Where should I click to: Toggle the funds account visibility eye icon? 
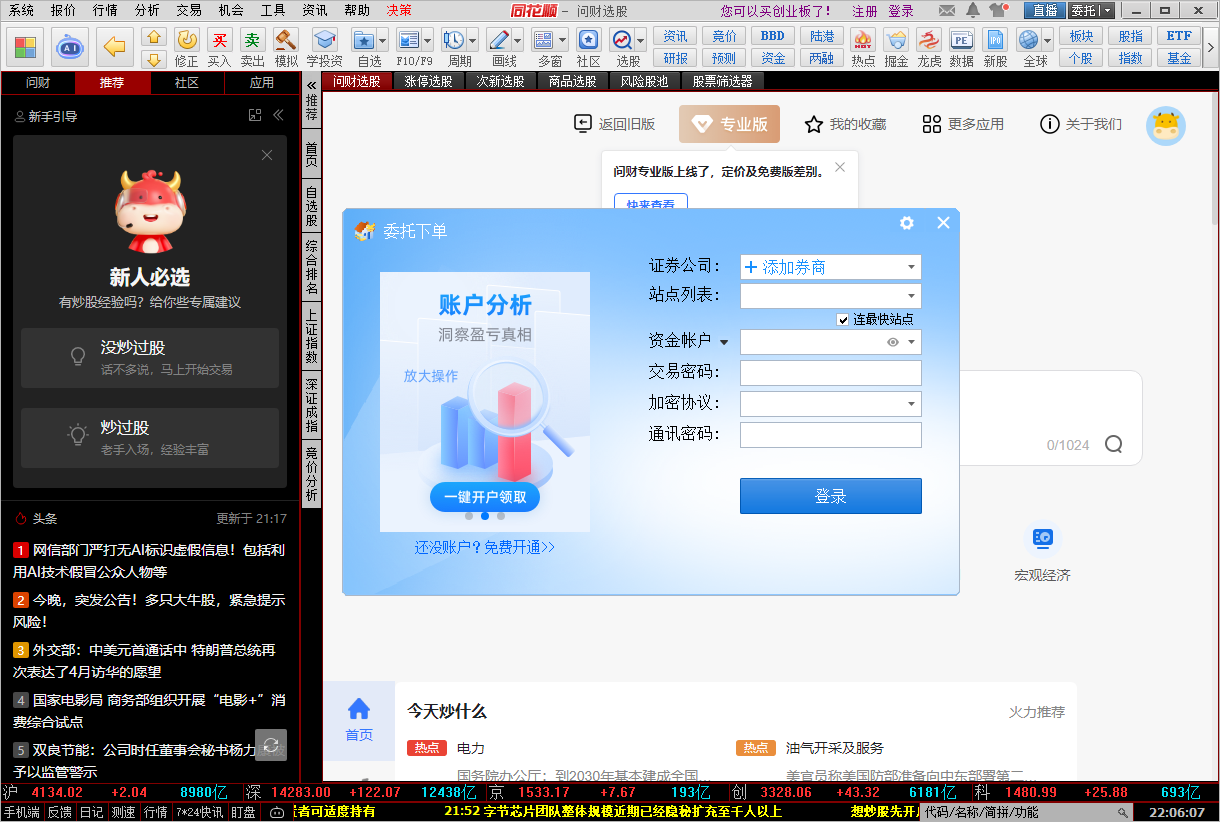891,341
